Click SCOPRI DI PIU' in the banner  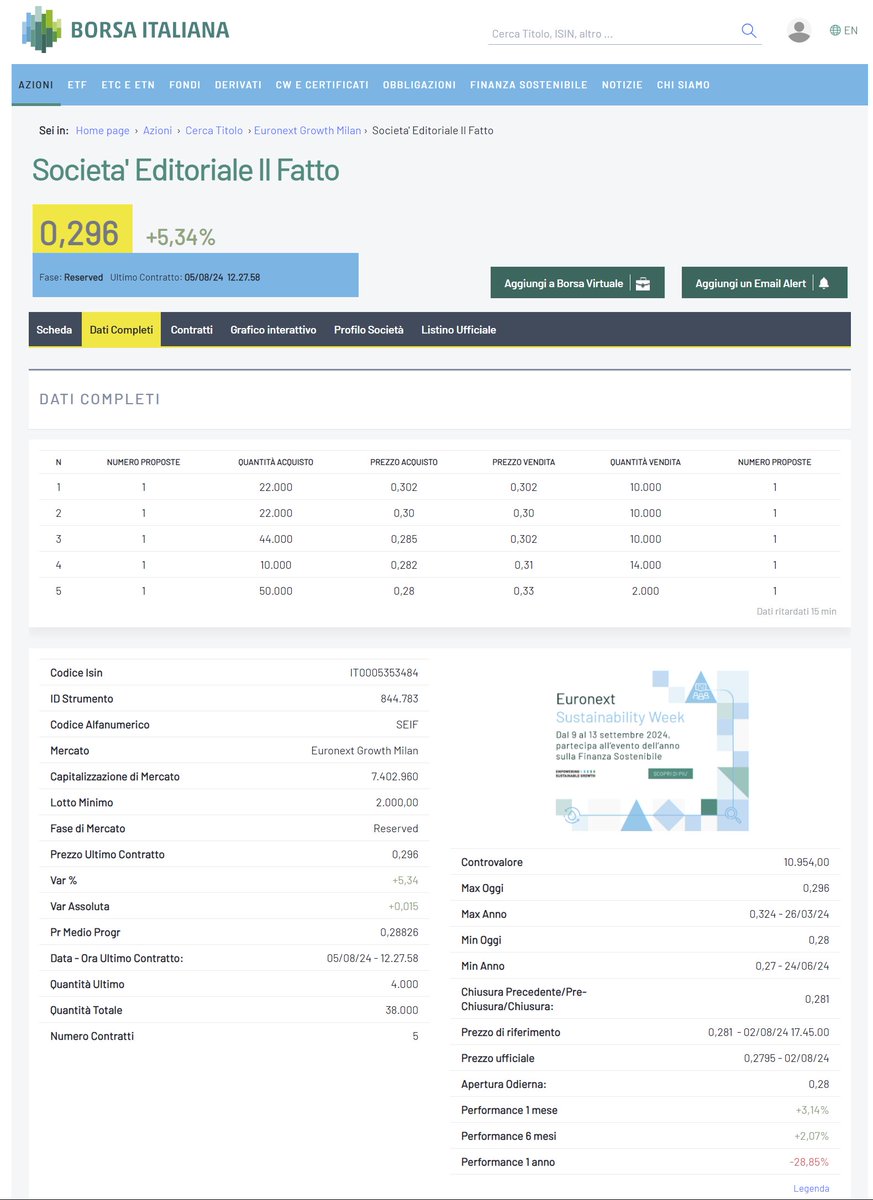(x=670, y=774)
